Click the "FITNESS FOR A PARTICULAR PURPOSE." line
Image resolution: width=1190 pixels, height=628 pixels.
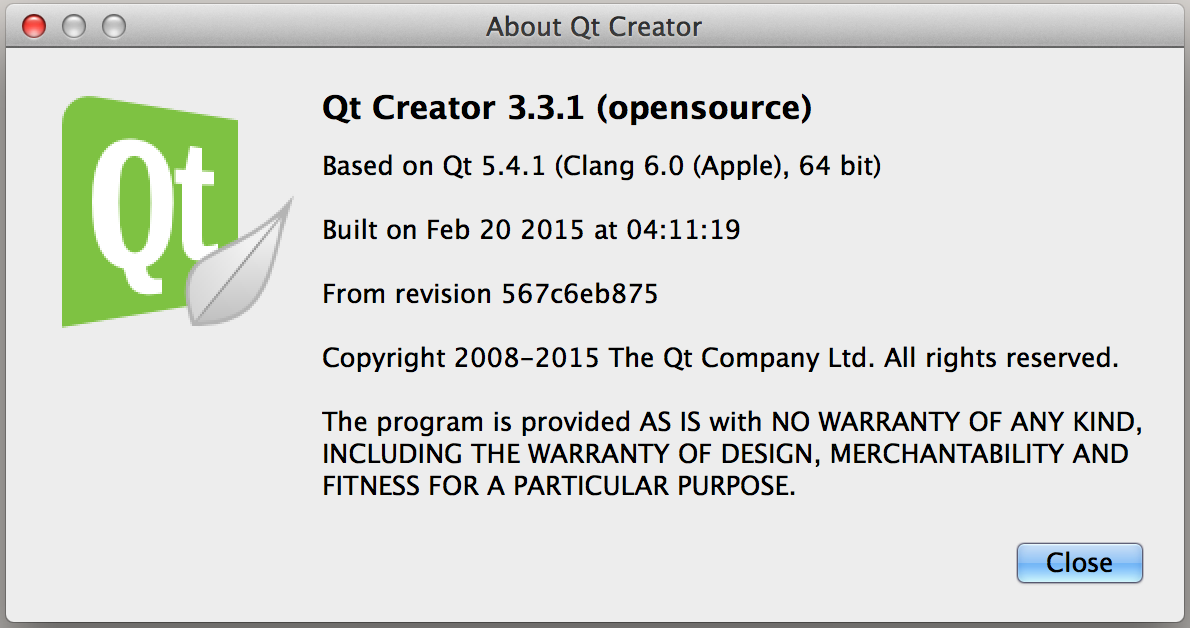click(x=559, y=487)
